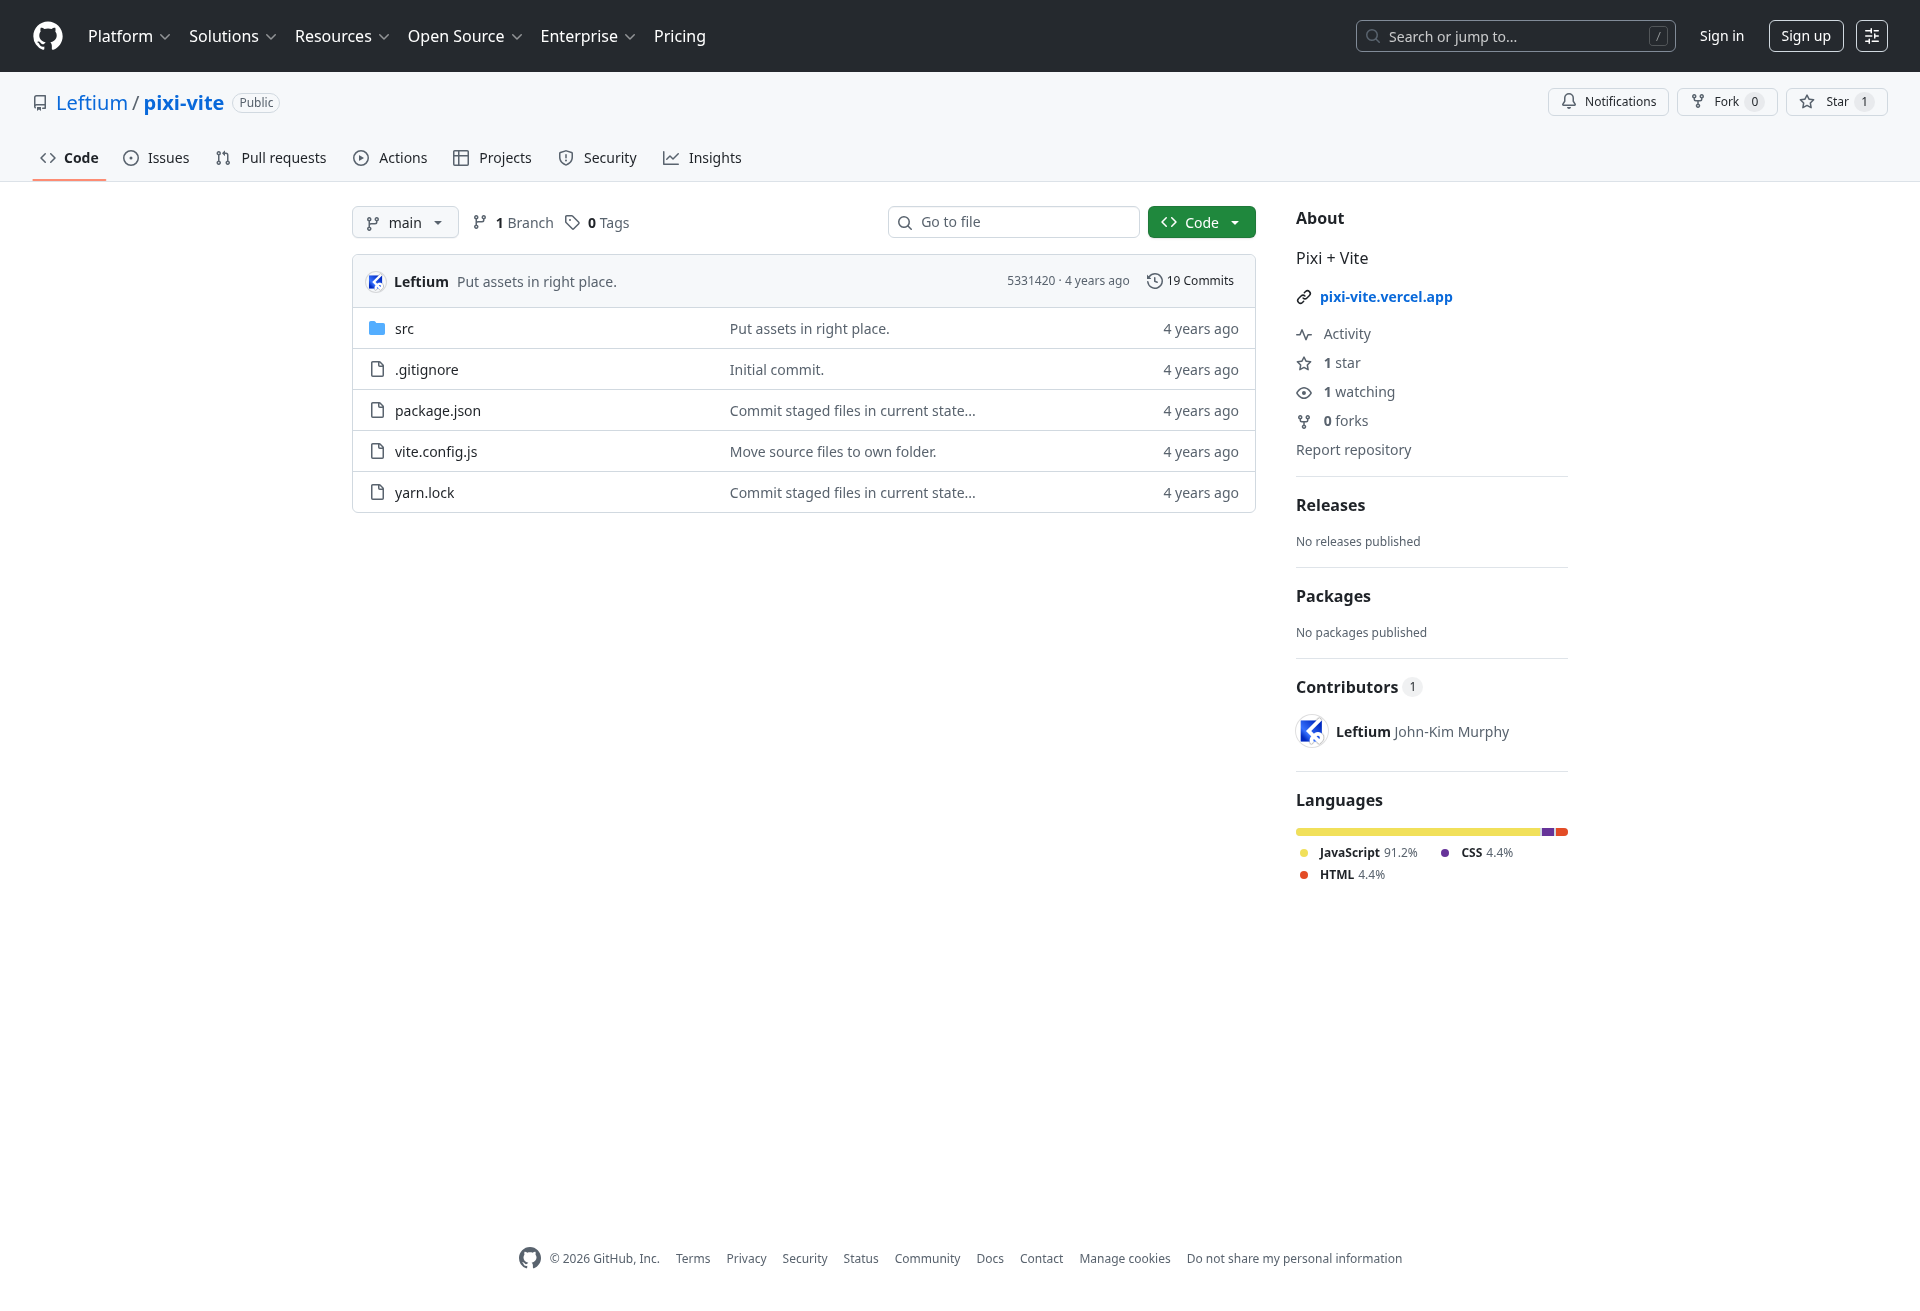Click the Sign up button
Screen dimensions: 1920x1311
click(1806, 36)
